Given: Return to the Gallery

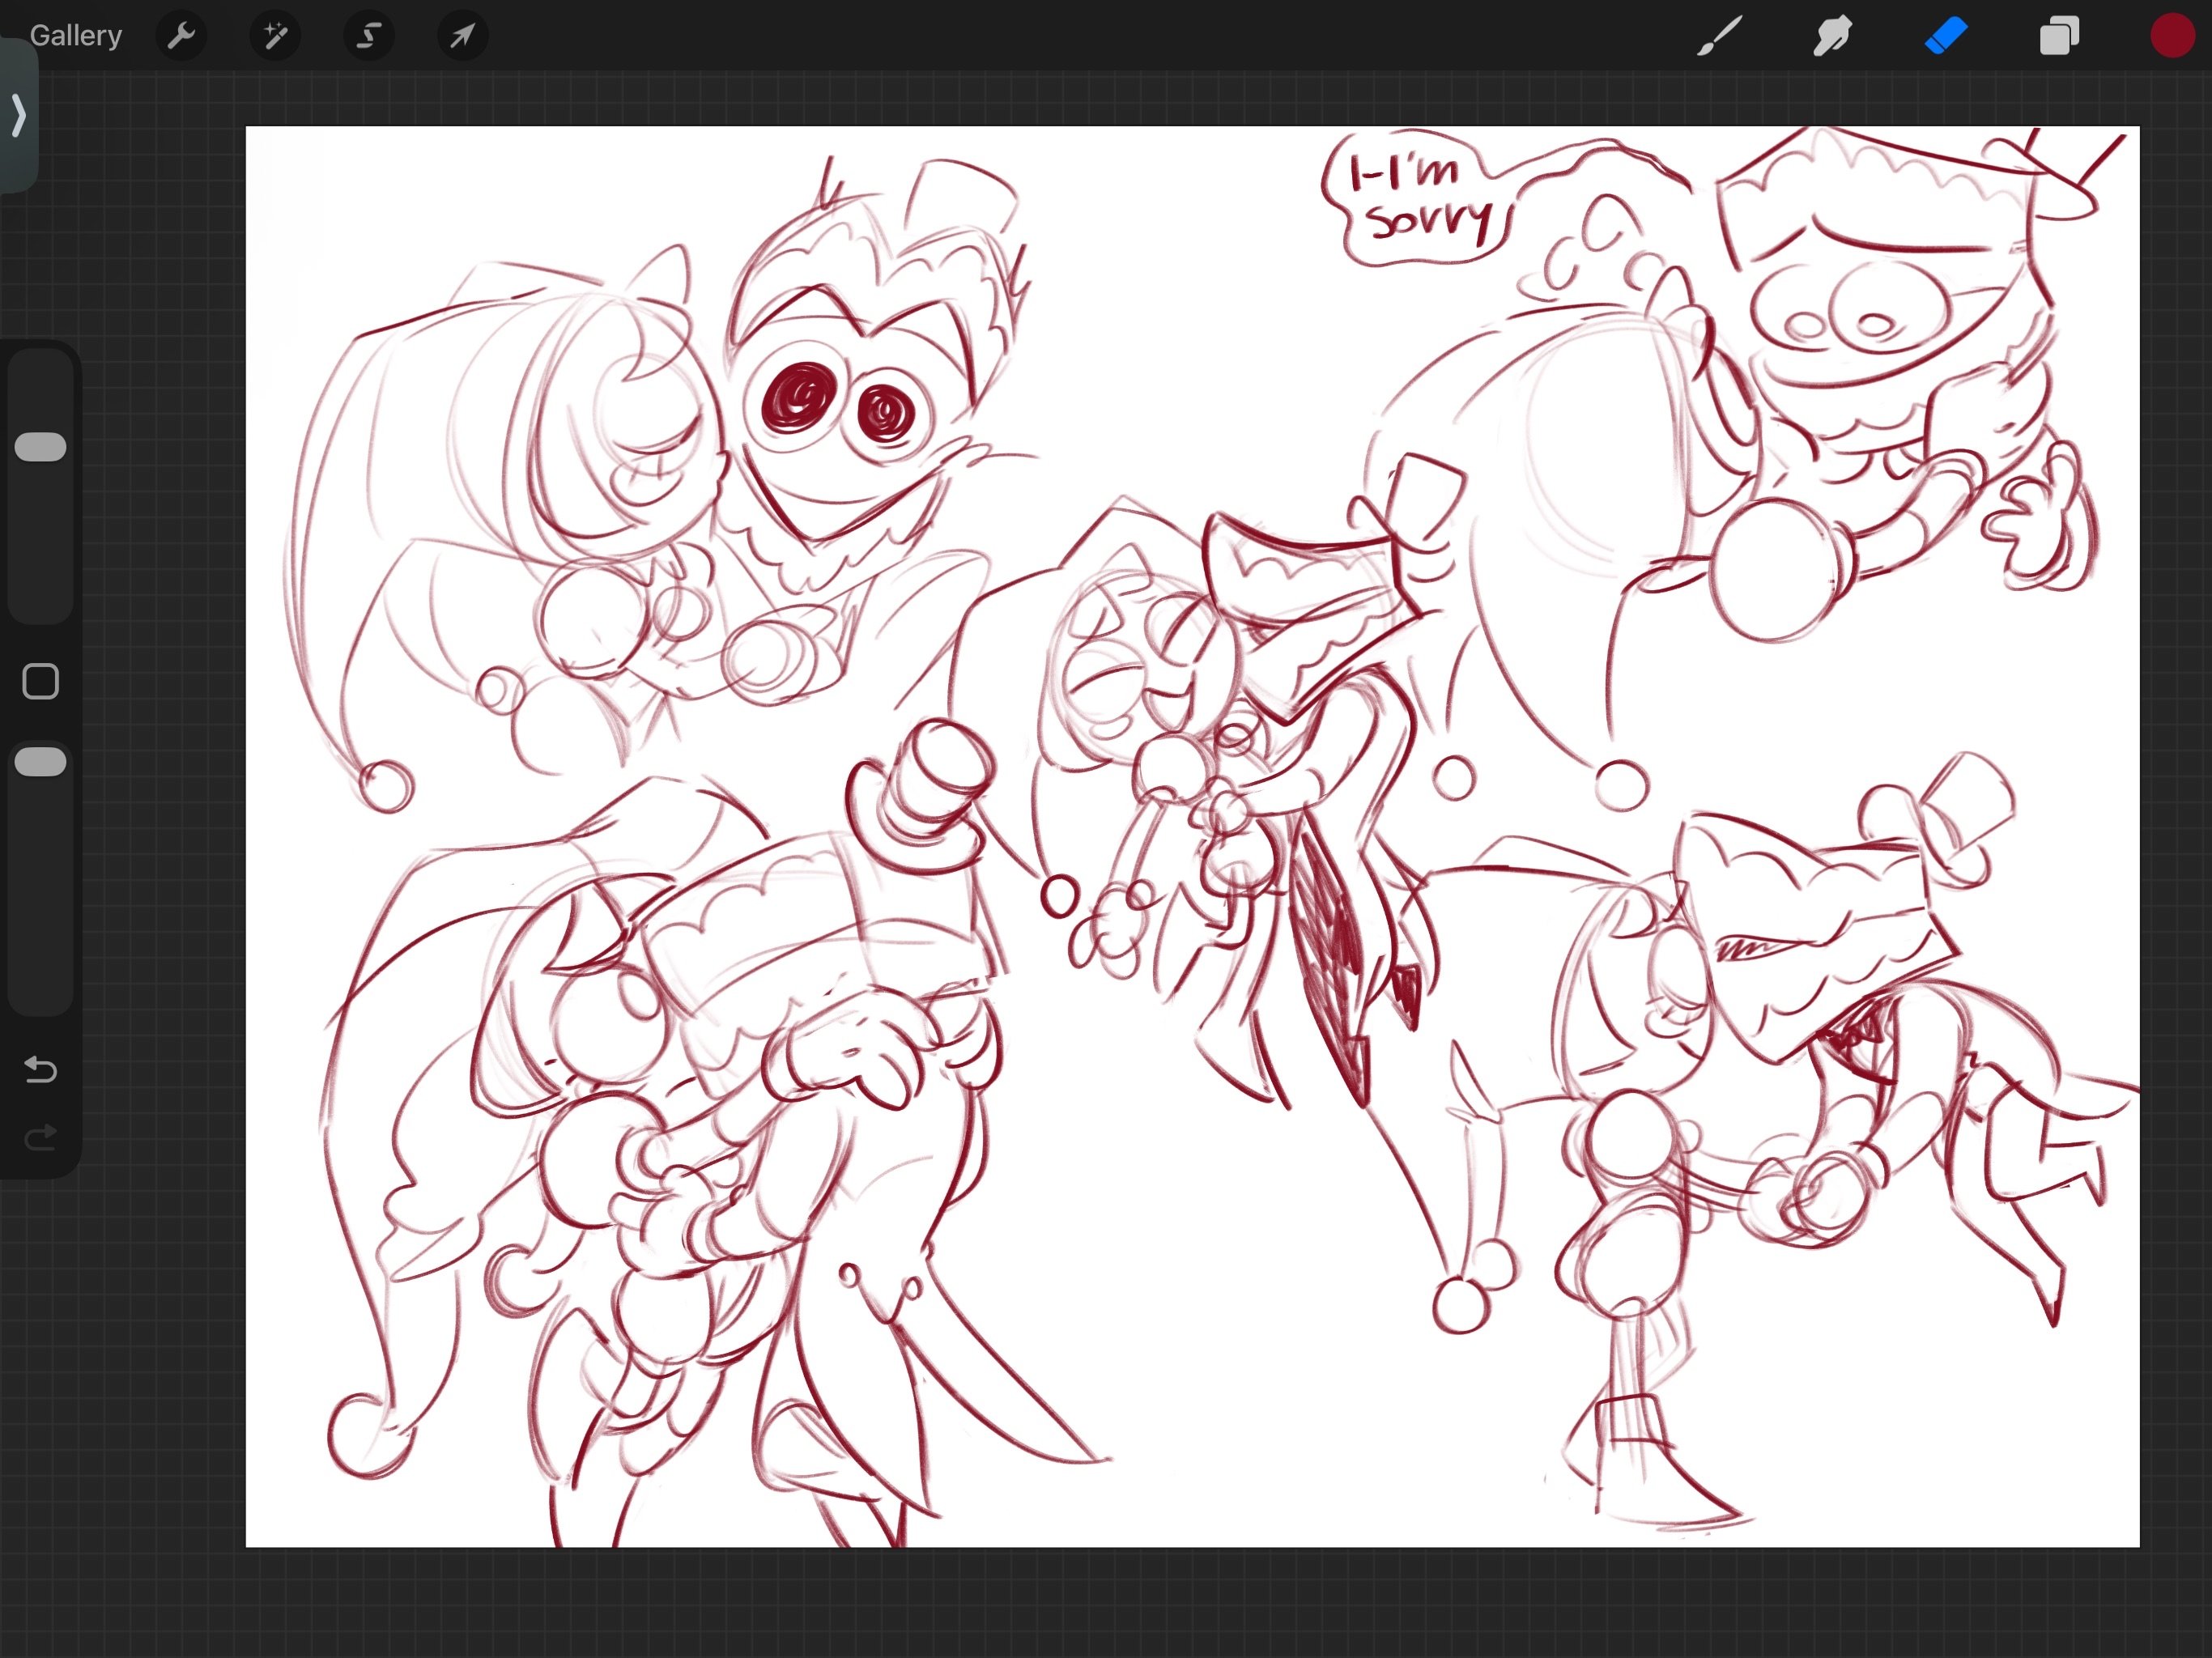Looking at the screenshot, I should (x=76, y=36).
